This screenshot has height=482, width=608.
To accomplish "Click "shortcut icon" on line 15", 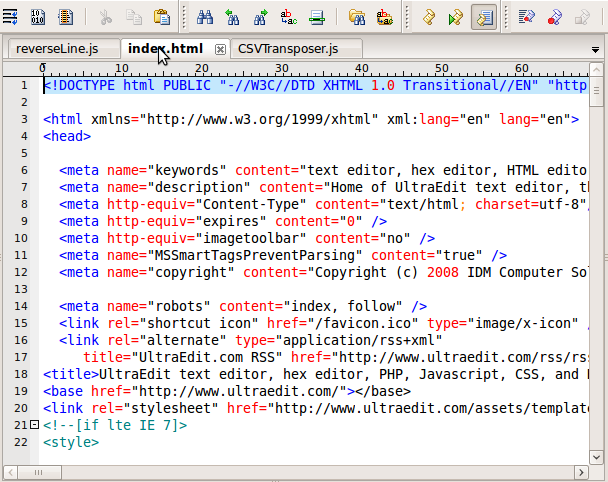I will (x=198, y=323).
